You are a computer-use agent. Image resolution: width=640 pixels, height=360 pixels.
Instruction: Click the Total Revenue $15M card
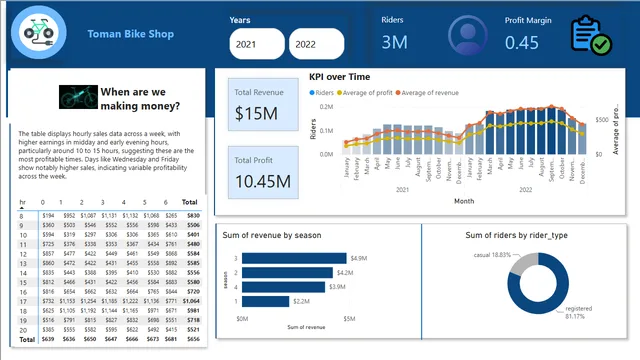(263, 104)
